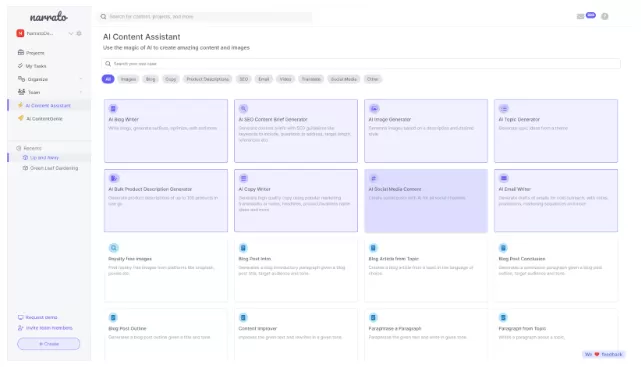
Task: Click the My Tasks checkmark icon
Action: (20, 65)
